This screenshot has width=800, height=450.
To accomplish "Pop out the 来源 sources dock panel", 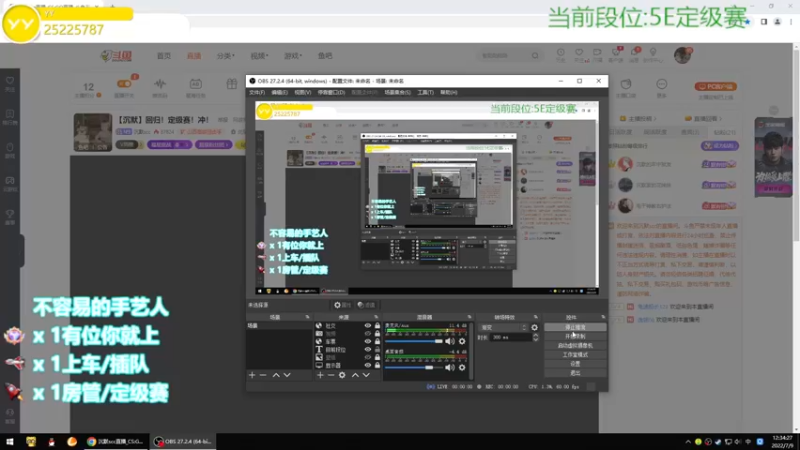I will click(x=376, y=317).
